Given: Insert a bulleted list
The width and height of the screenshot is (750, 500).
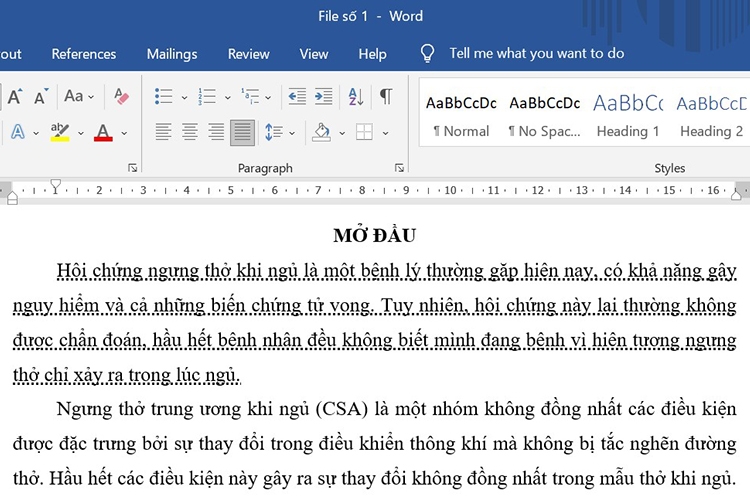Looking at the screenshot, I should click(164, 96).
